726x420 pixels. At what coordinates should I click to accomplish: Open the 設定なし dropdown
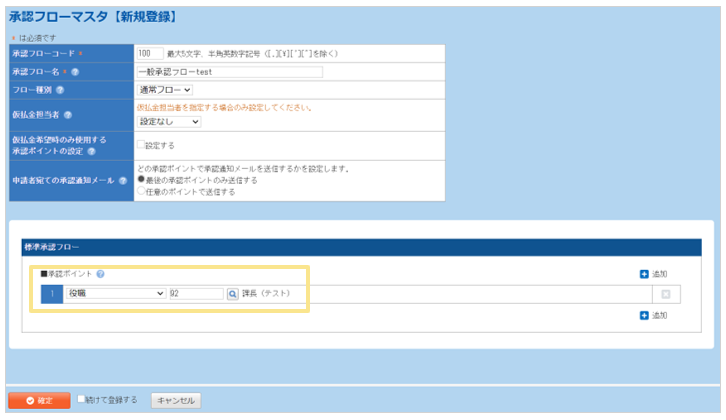(169, 122)
